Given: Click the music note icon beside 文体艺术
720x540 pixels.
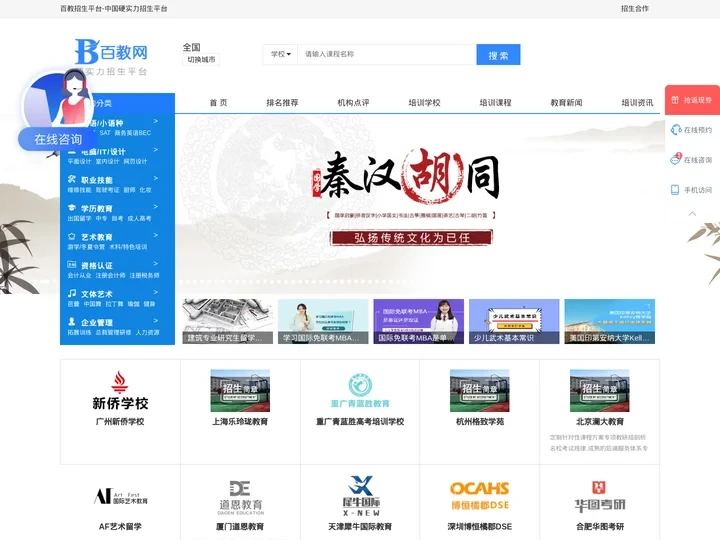Looking at the screenshot, I should click(72, 293).
